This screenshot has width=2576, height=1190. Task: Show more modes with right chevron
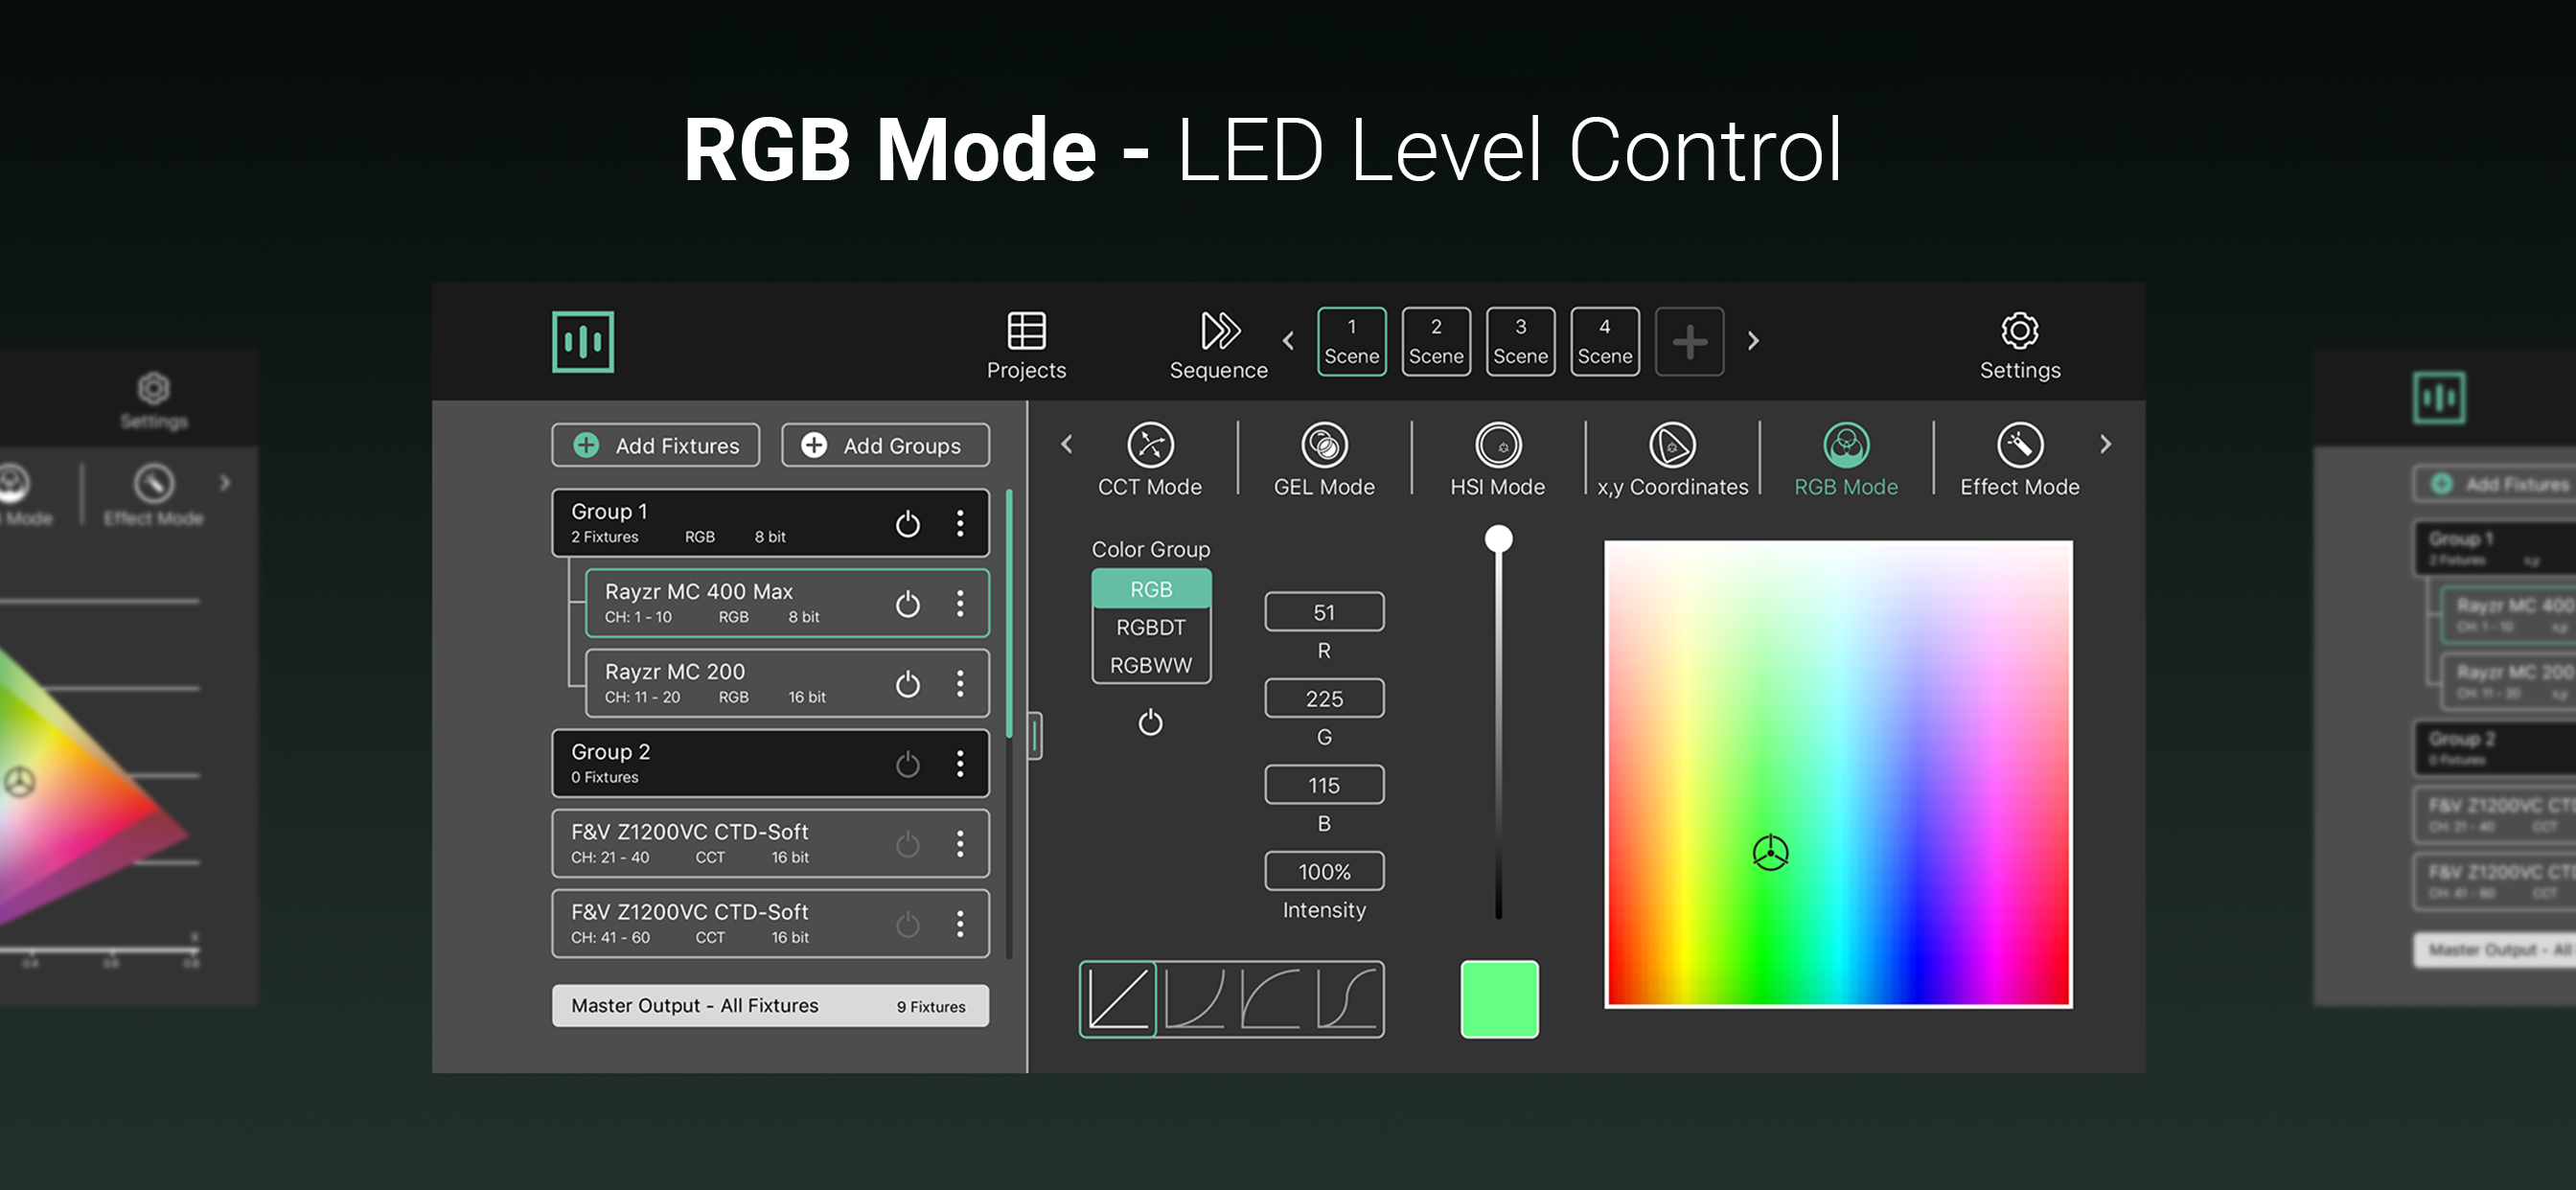(x=2105, y=444)
